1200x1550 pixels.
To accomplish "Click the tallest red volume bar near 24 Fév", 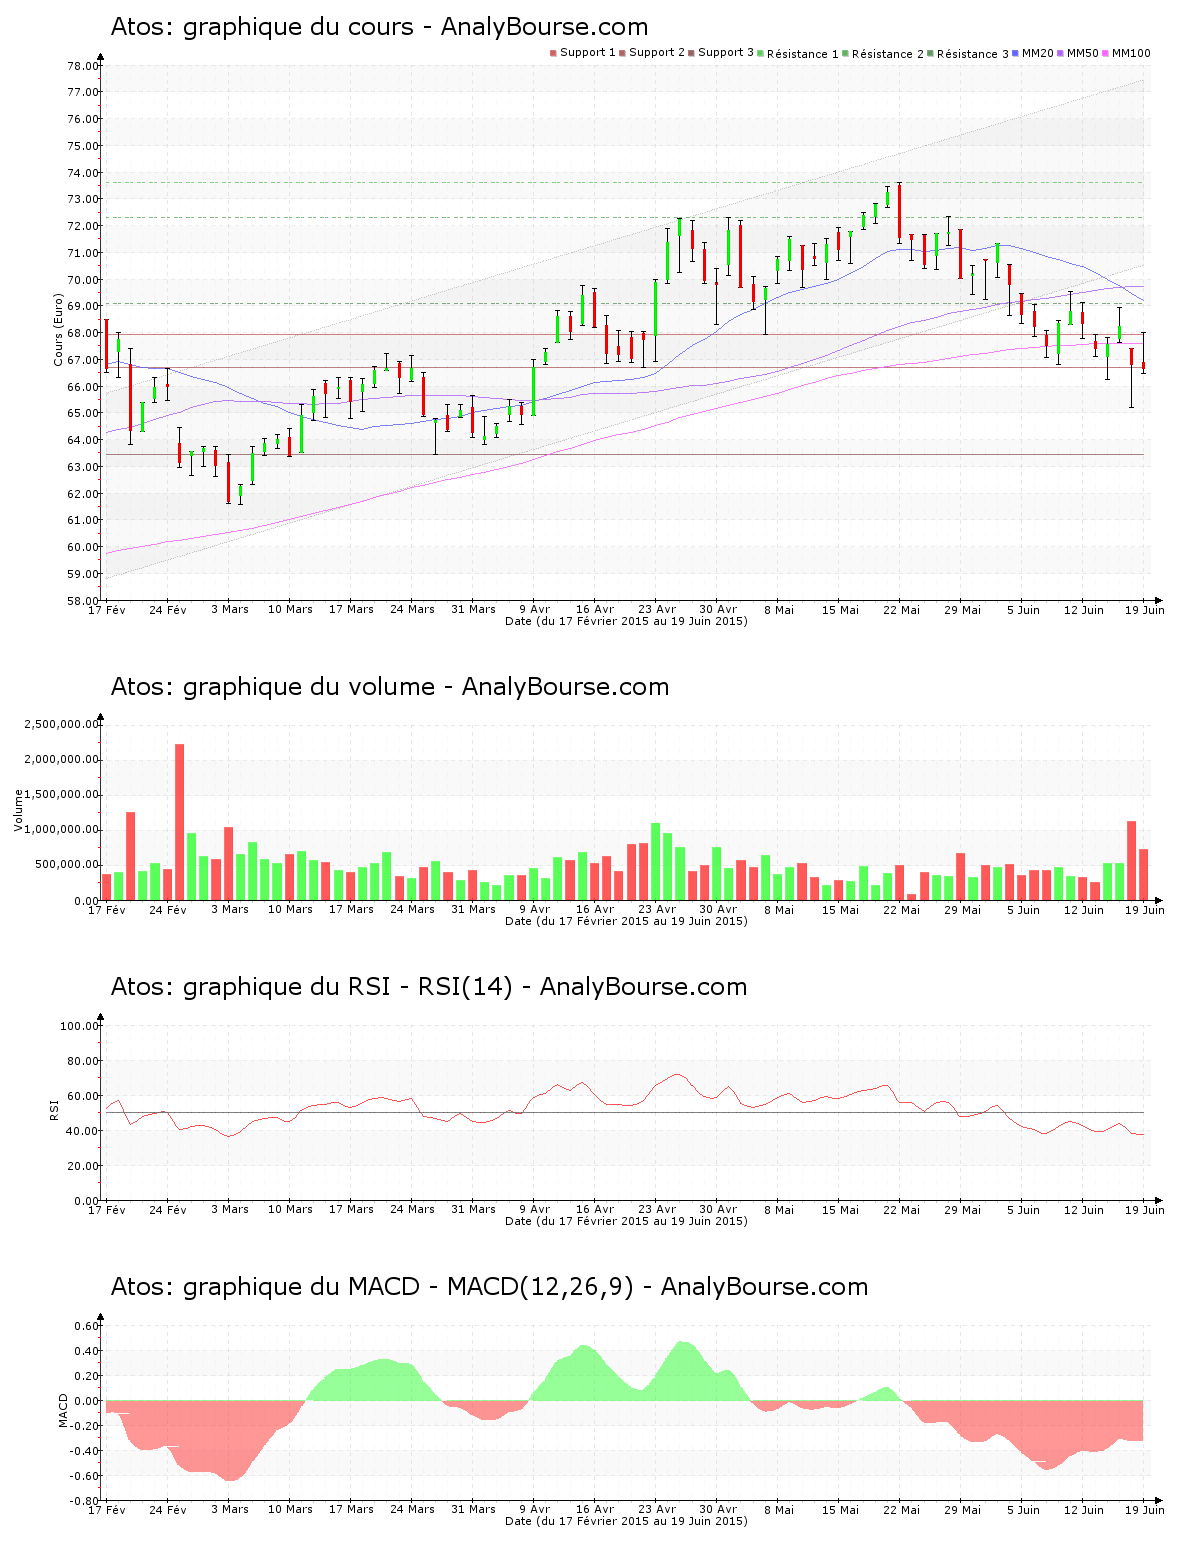I will [180, 822].
